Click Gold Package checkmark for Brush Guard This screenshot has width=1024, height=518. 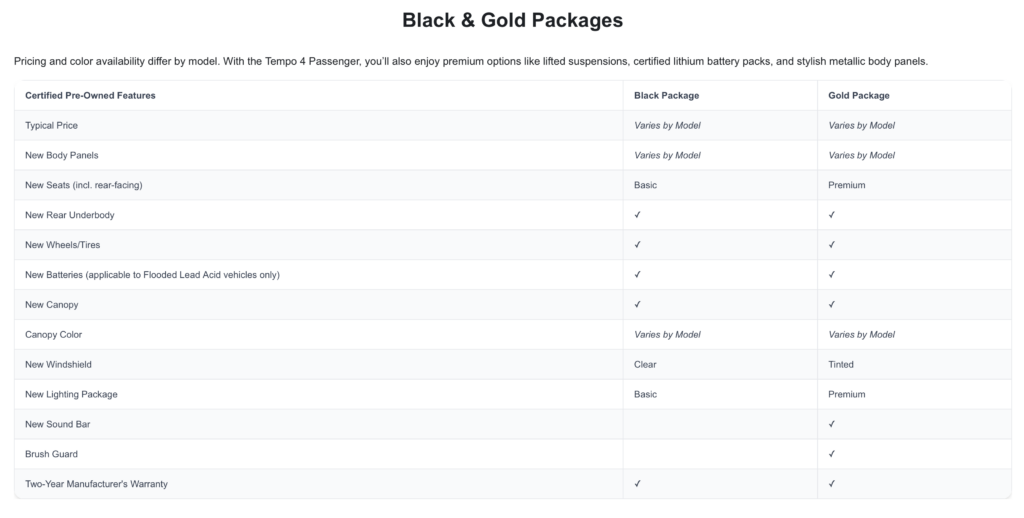[x=832, y=454]
